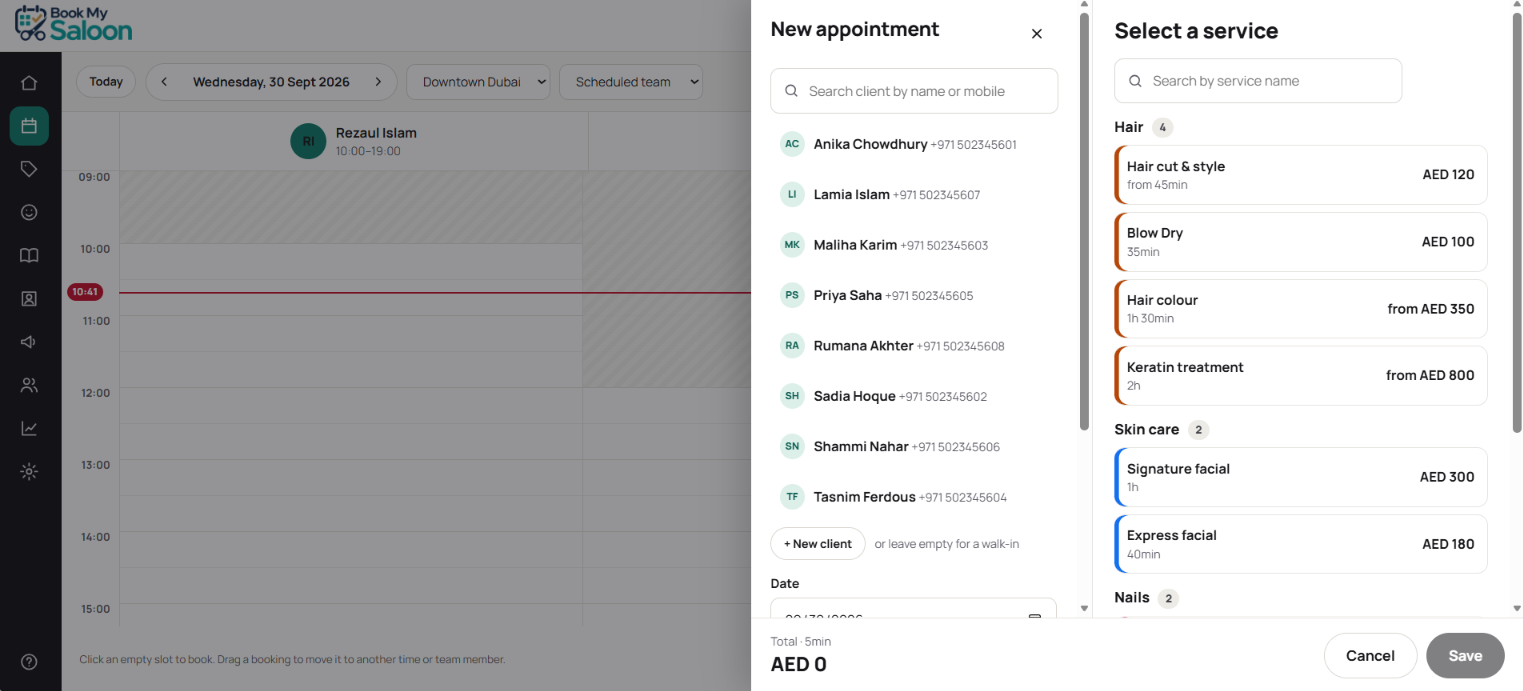Open the Downtown Dubai location dropdown
This screenshot has height=691, width=1523.
coord(478,82)
